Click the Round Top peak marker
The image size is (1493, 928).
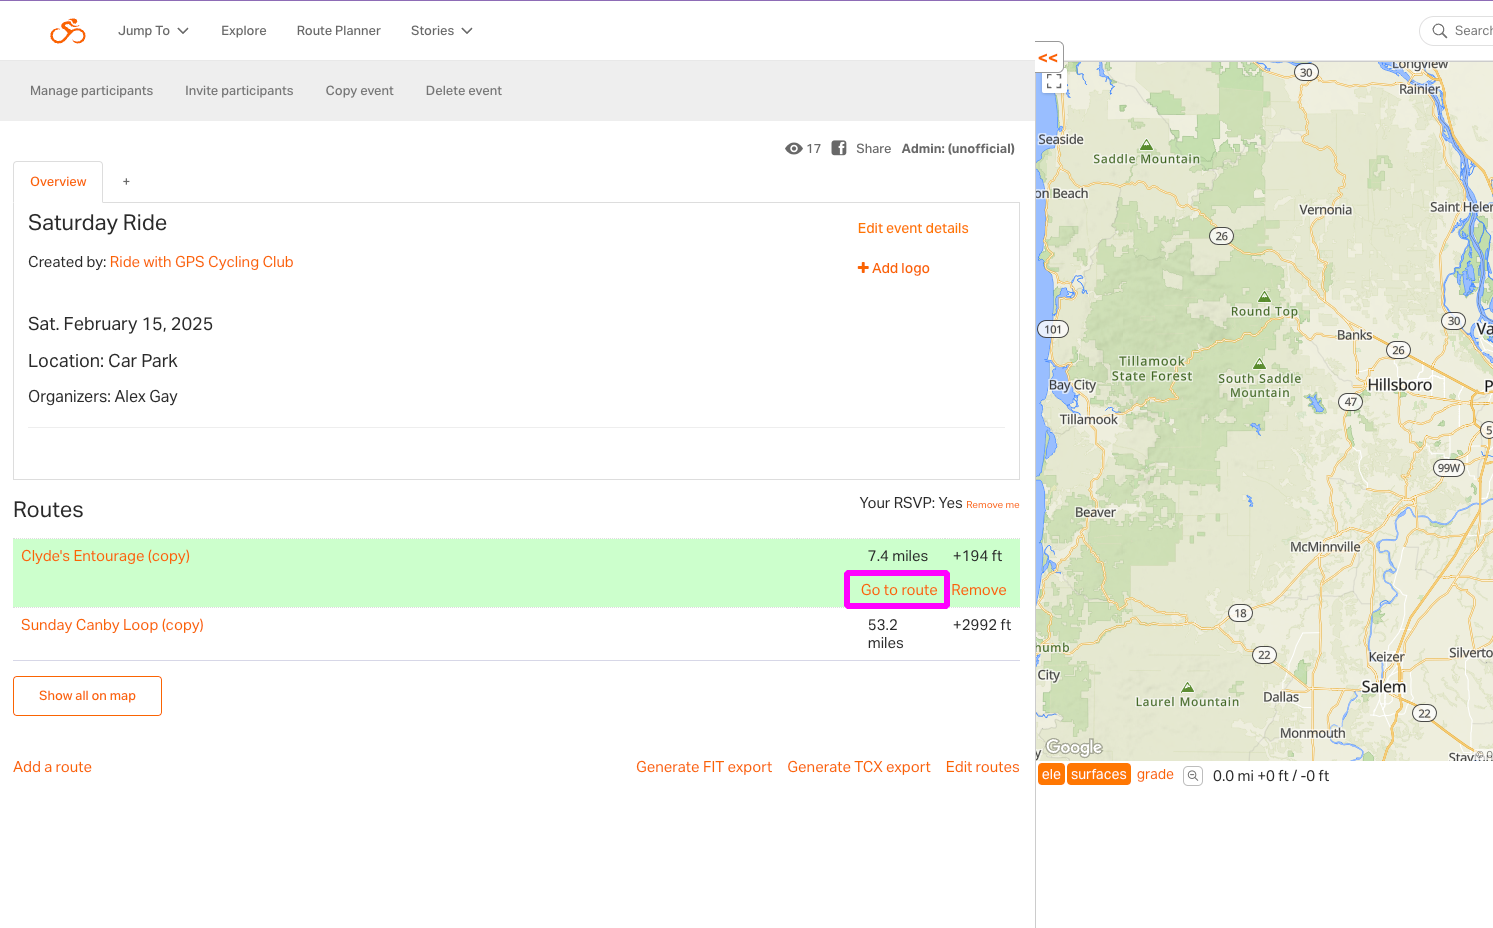coord(1264,297)
